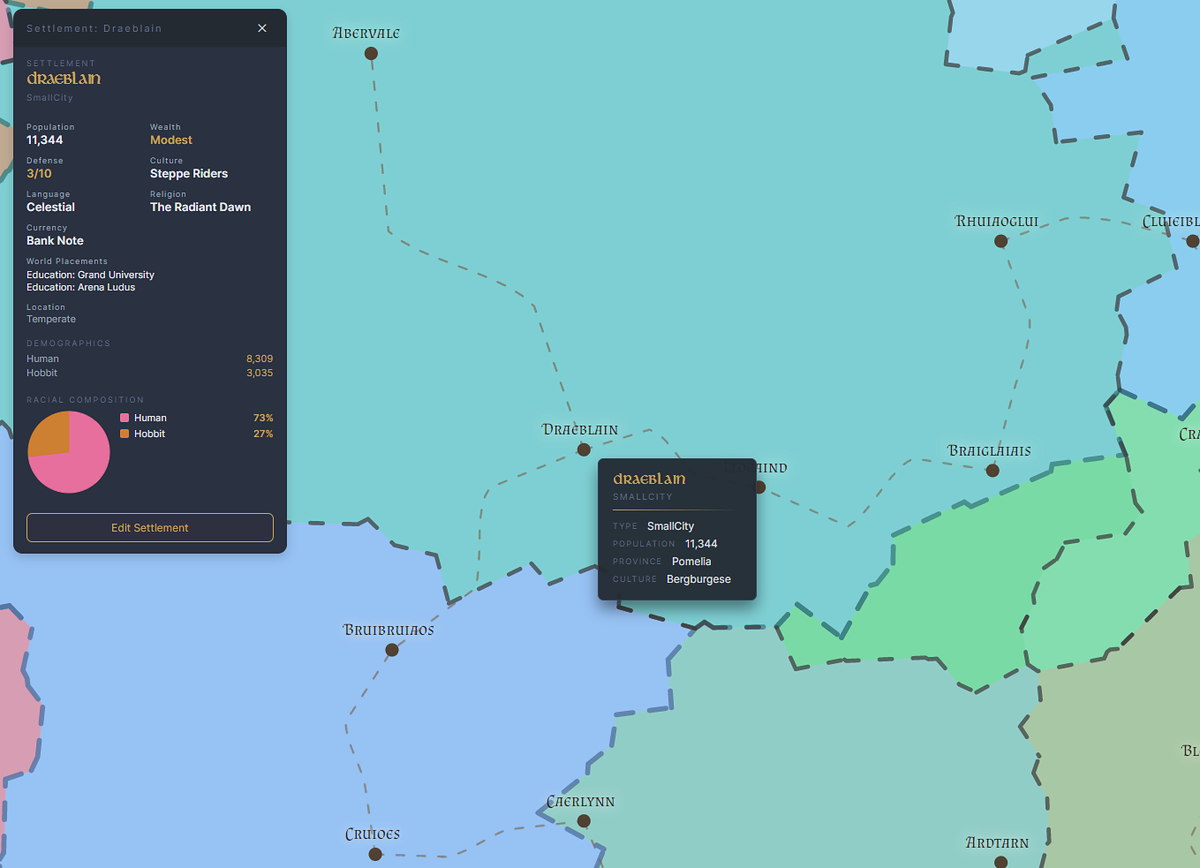
Task: Select the Abervale settlement marker
Action: click(x=371, y=53)
